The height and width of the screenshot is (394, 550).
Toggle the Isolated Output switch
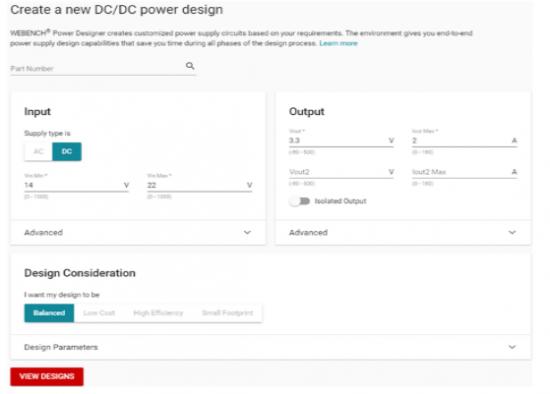300,201
